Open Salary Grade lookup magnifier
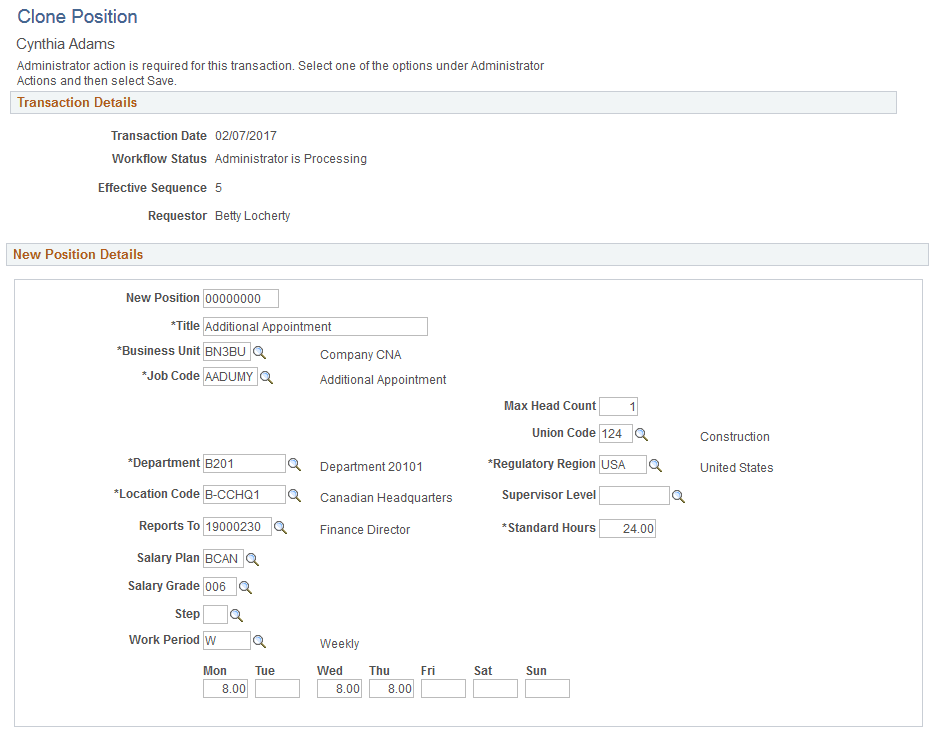Viewport: 933px width, 737px height. tap(245, 587)
